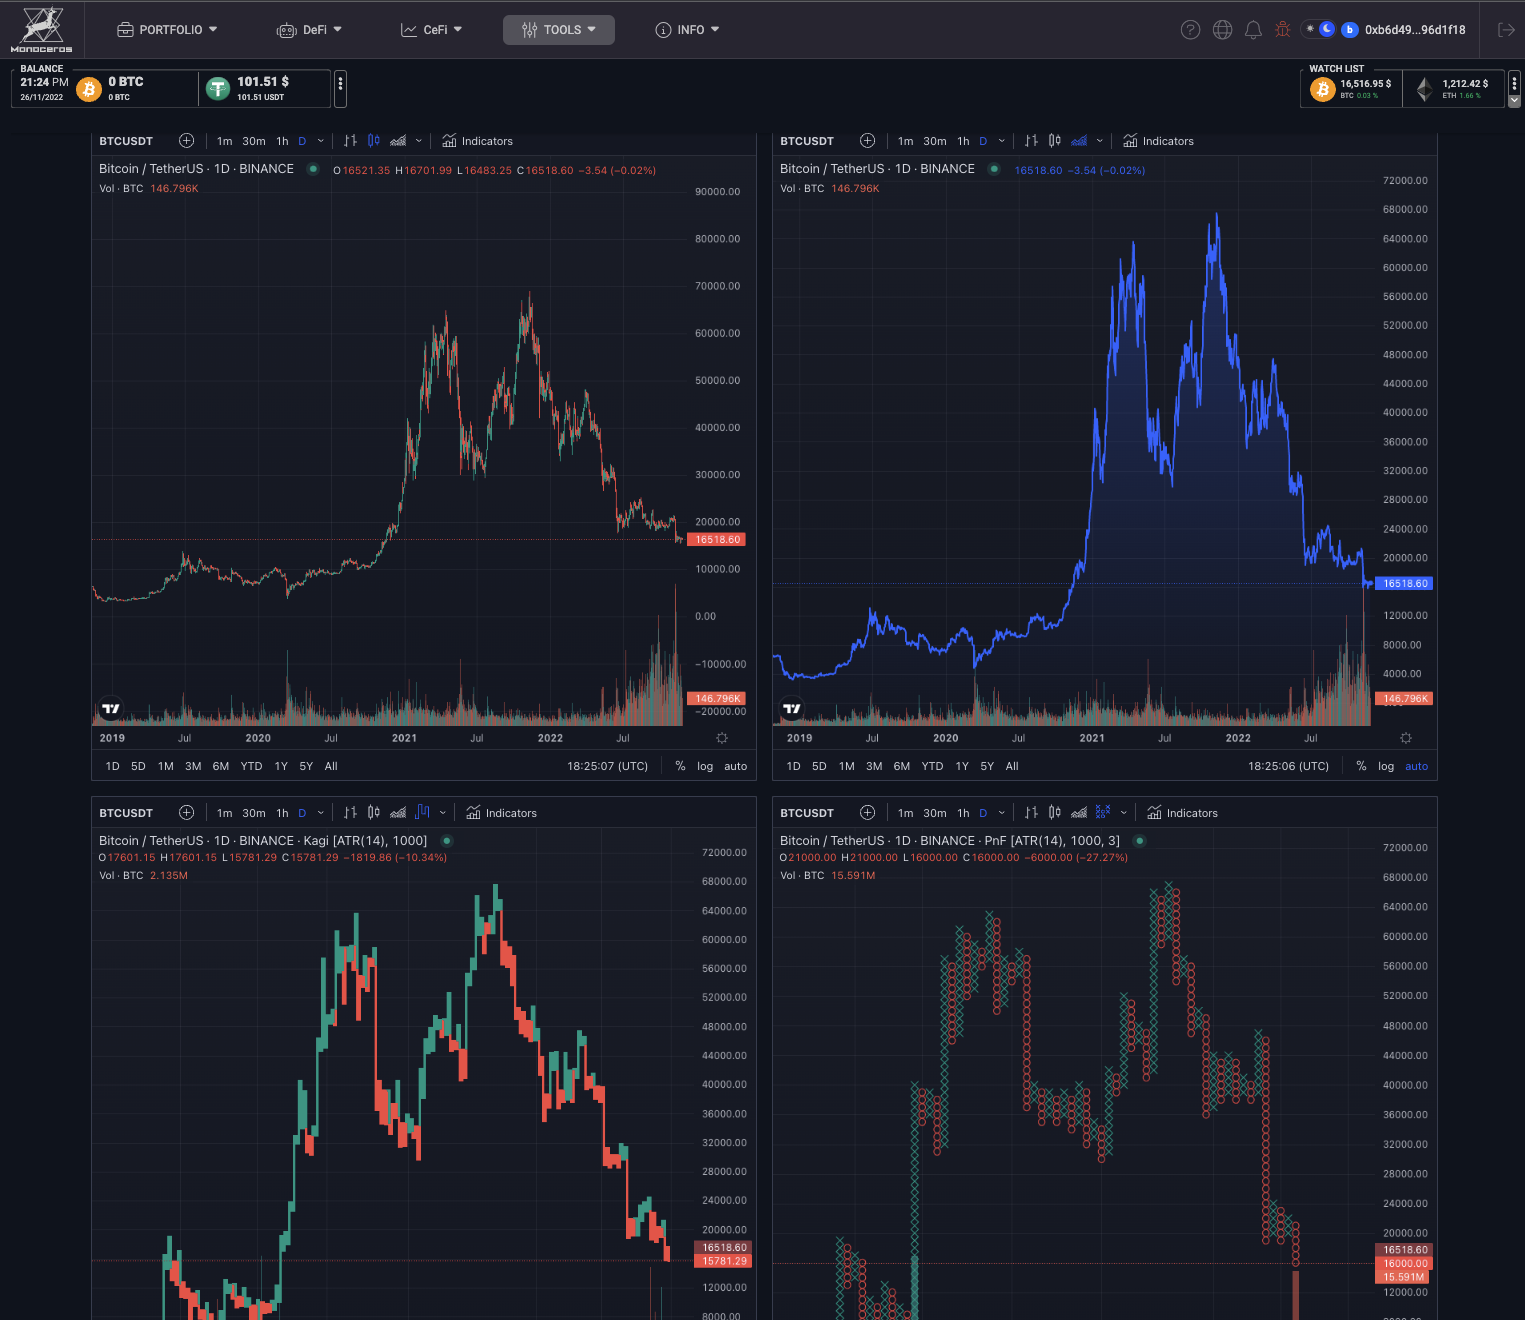Screen dimensions: 1525x1320
Task: Expand the PORTFOLIO dropdown menu
Action: click(x=167, y=30)
